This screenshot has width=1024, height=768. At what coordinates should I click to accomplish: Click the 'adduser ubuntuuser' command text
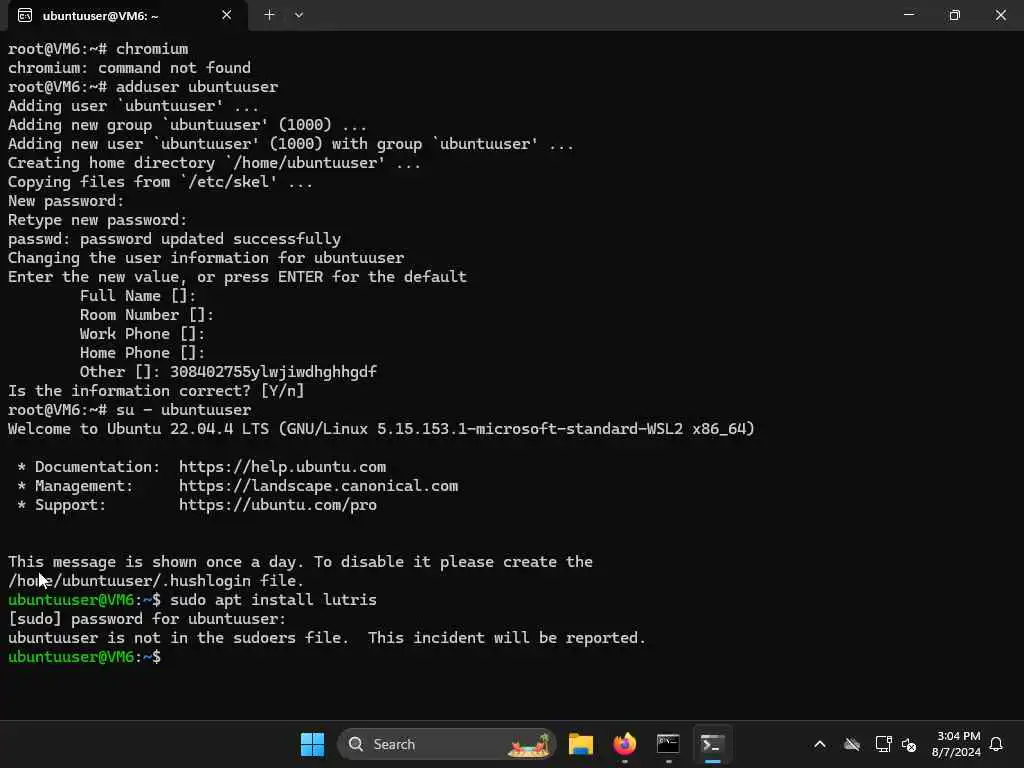click(197, 86)
